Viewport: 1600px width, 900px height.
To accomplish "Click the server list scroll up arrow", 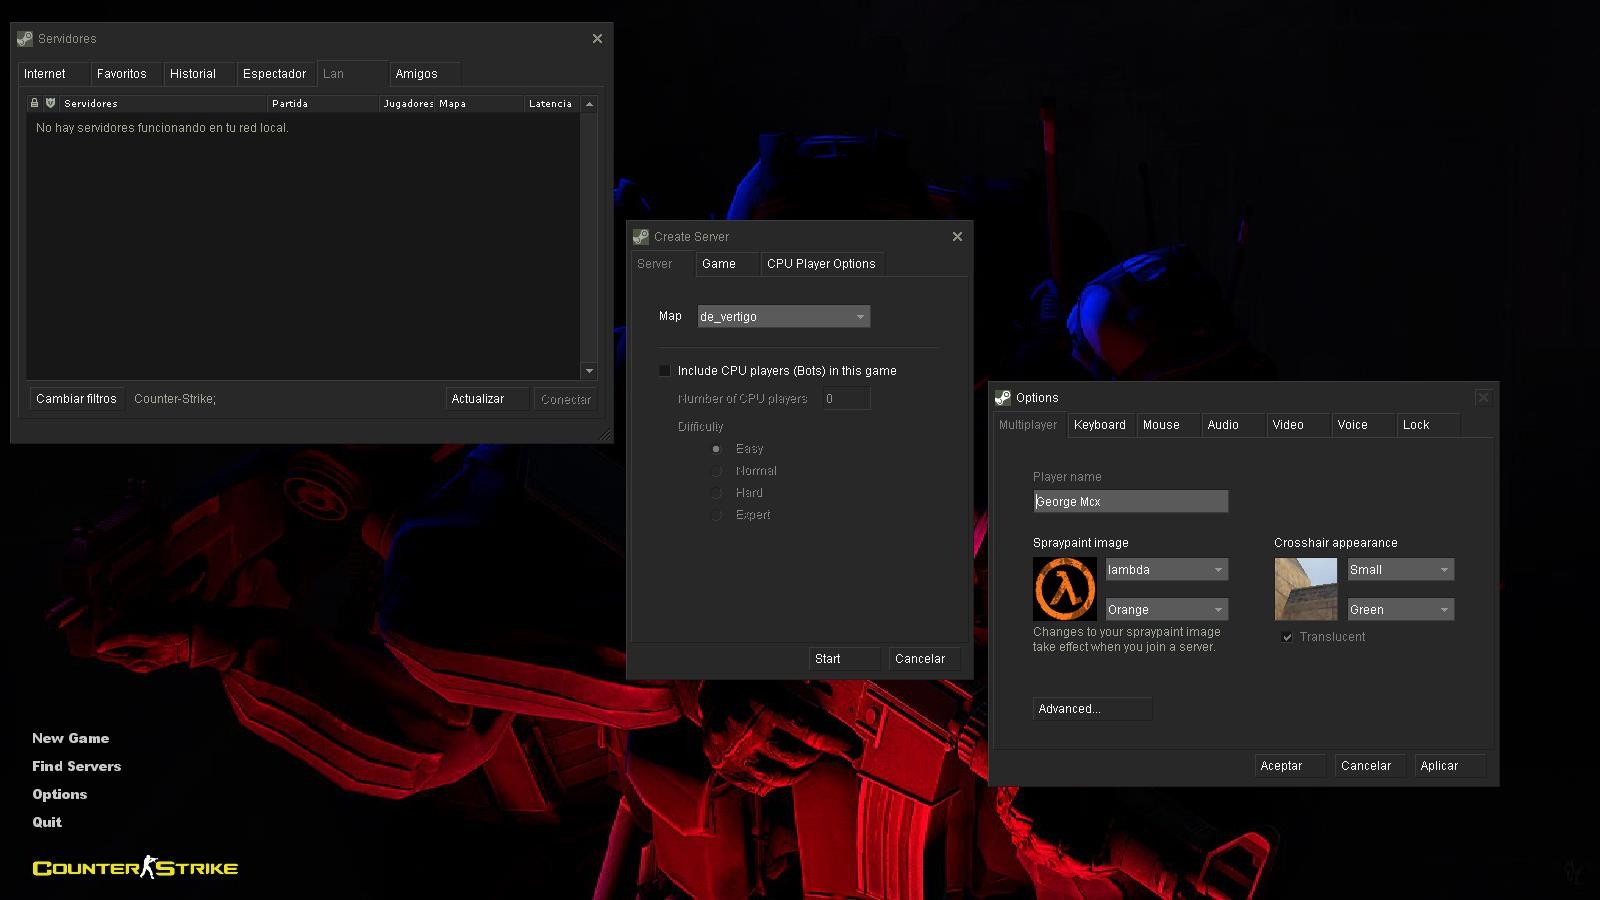I will coord(589,104).
